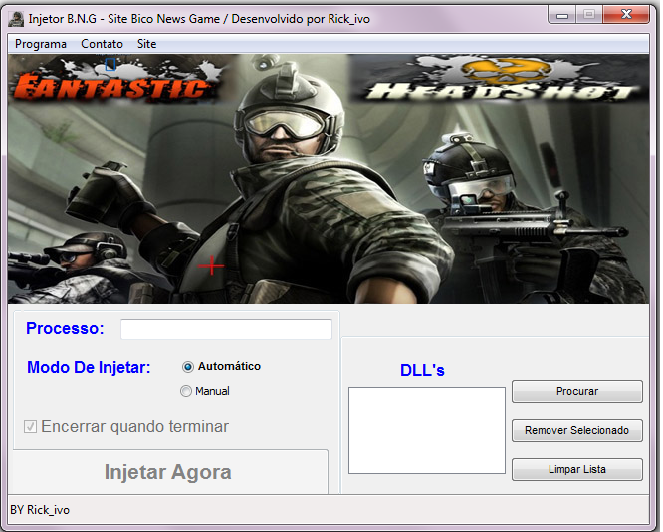This screenshot has width=663, height=532.
Task: Click the game banner image
Action: [x=328, y=178]
